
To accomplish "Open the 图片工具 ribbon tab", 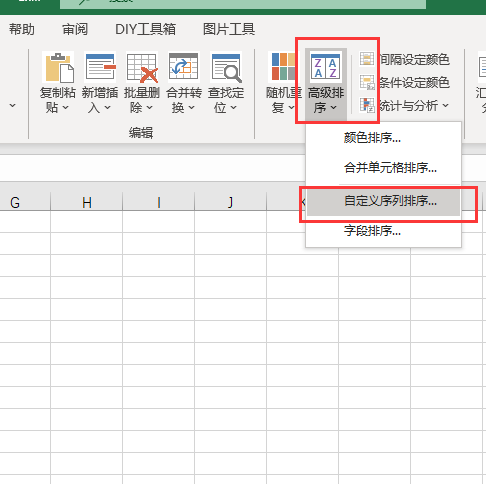I will [229, 29].
